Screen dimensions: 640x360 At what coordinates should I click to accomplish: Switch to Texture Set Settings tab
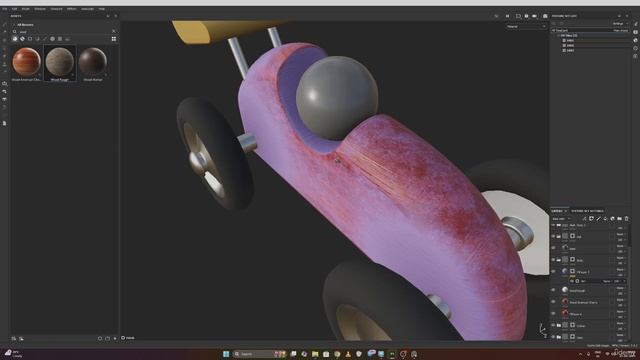pos(587,211)
